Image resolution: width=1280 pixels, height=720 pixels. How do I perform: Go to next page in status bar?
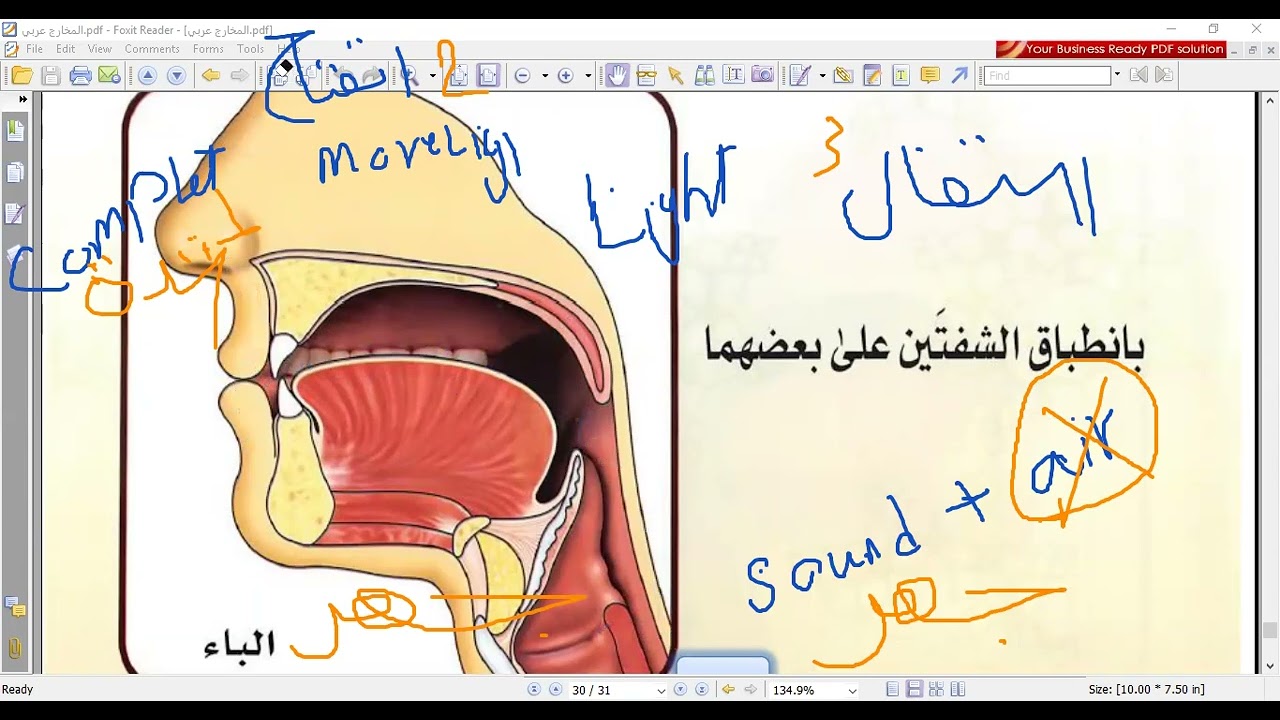[x=680, y=690]
